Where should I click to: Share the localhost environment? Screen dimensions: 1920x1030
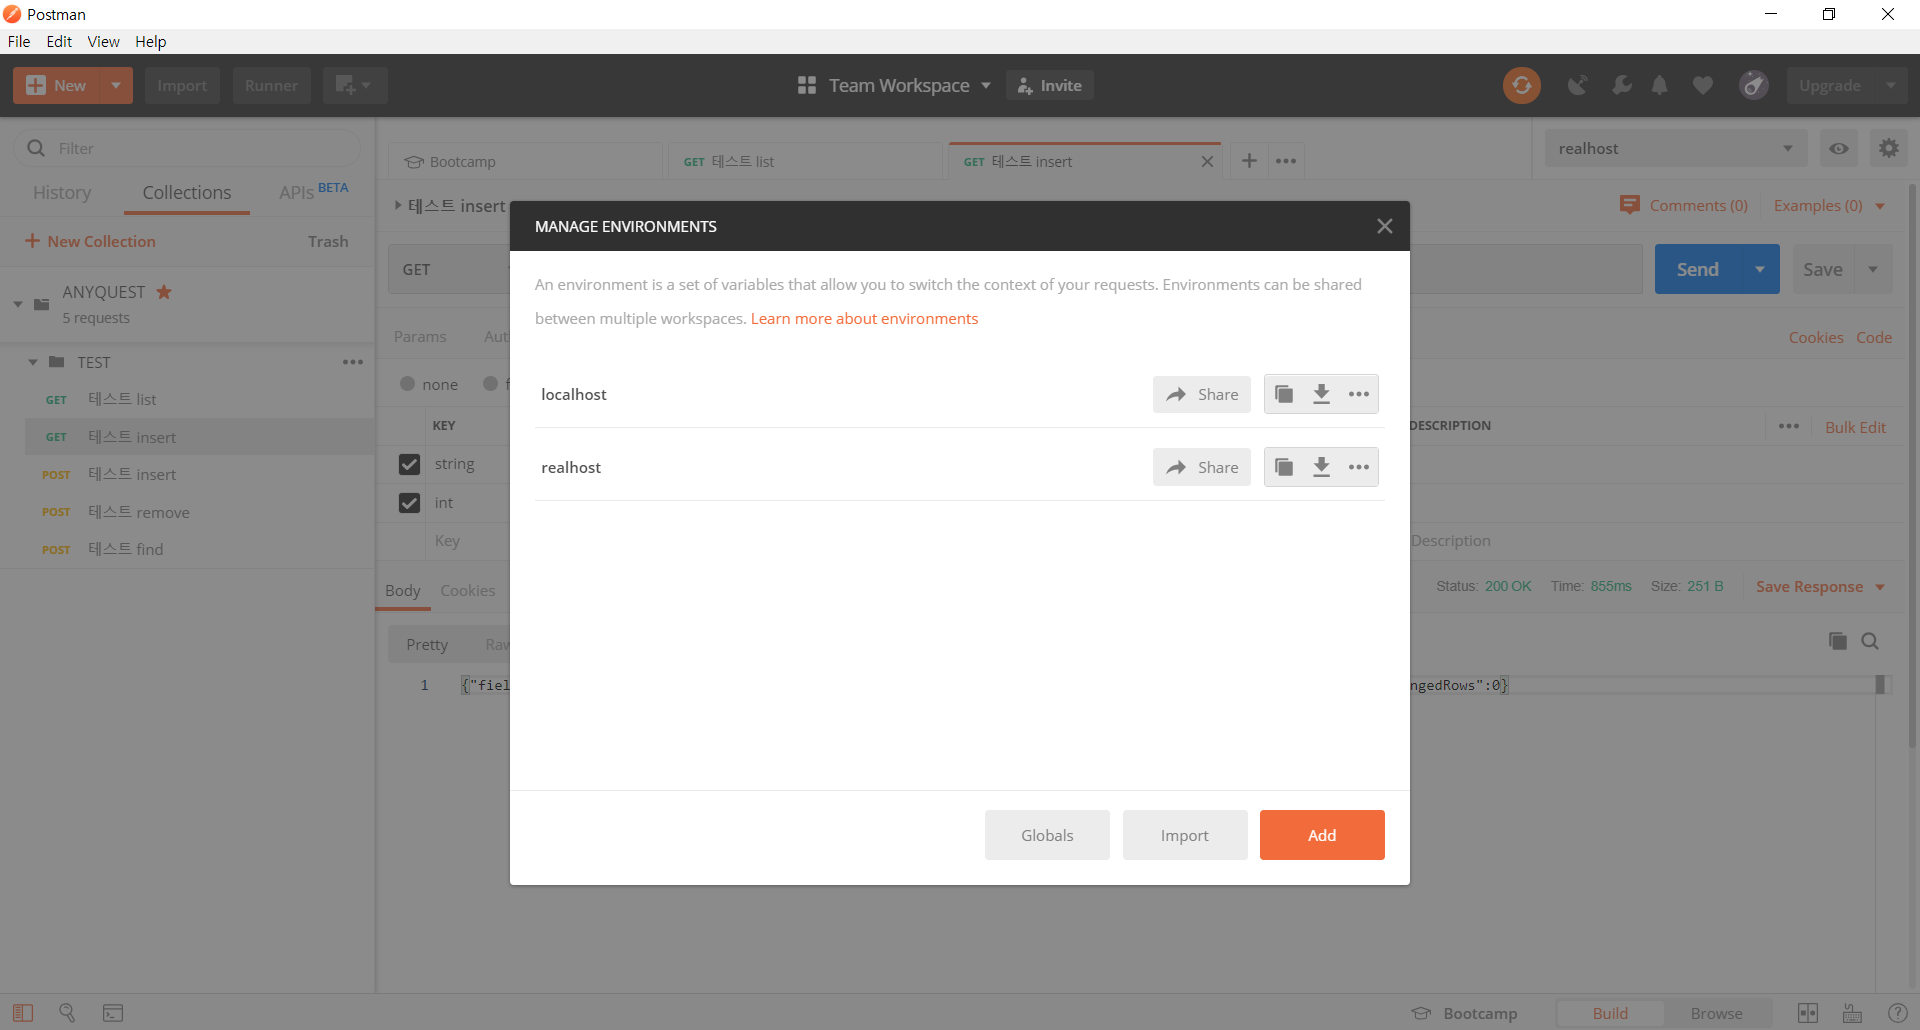[1202, 394]
